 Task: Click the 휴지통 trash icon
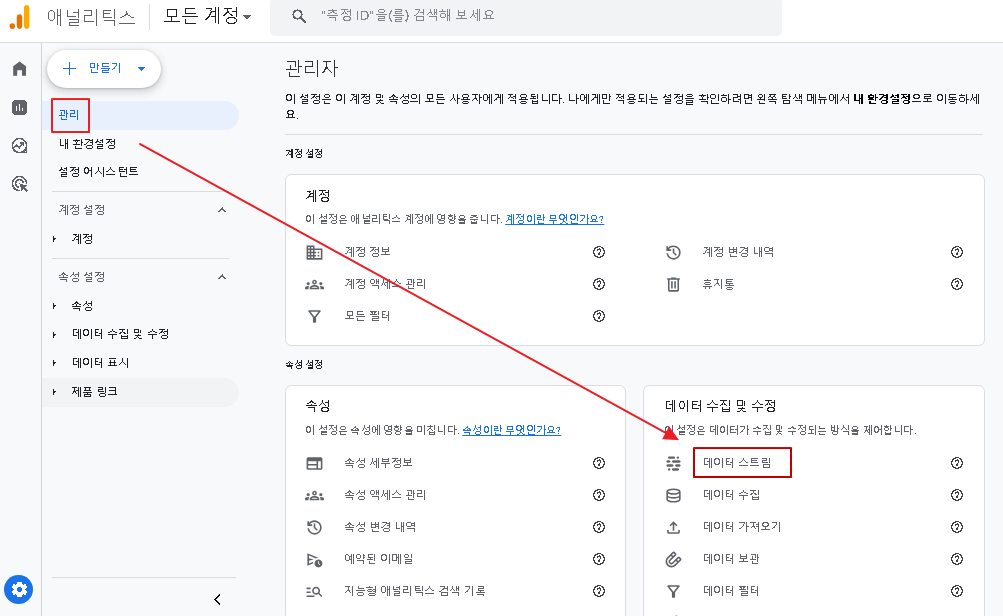tap(673, 284)
